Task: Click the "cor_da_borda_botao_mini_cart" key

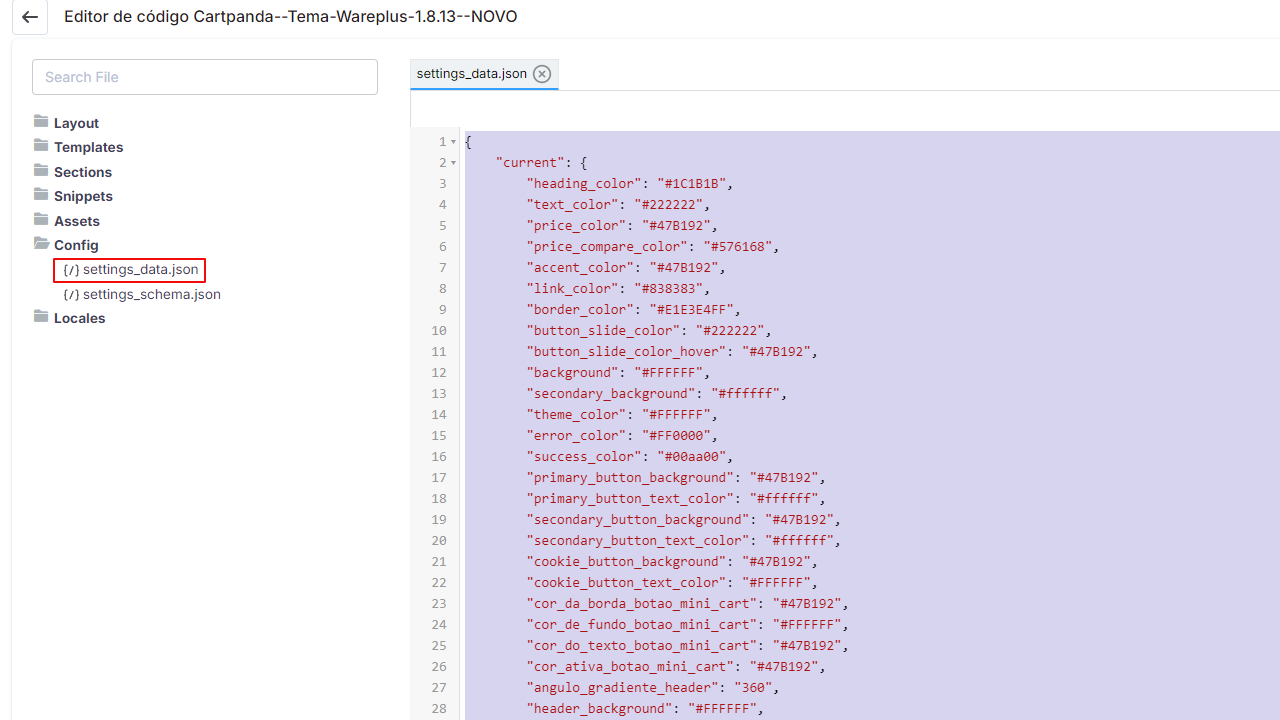Action: [641, 603]
